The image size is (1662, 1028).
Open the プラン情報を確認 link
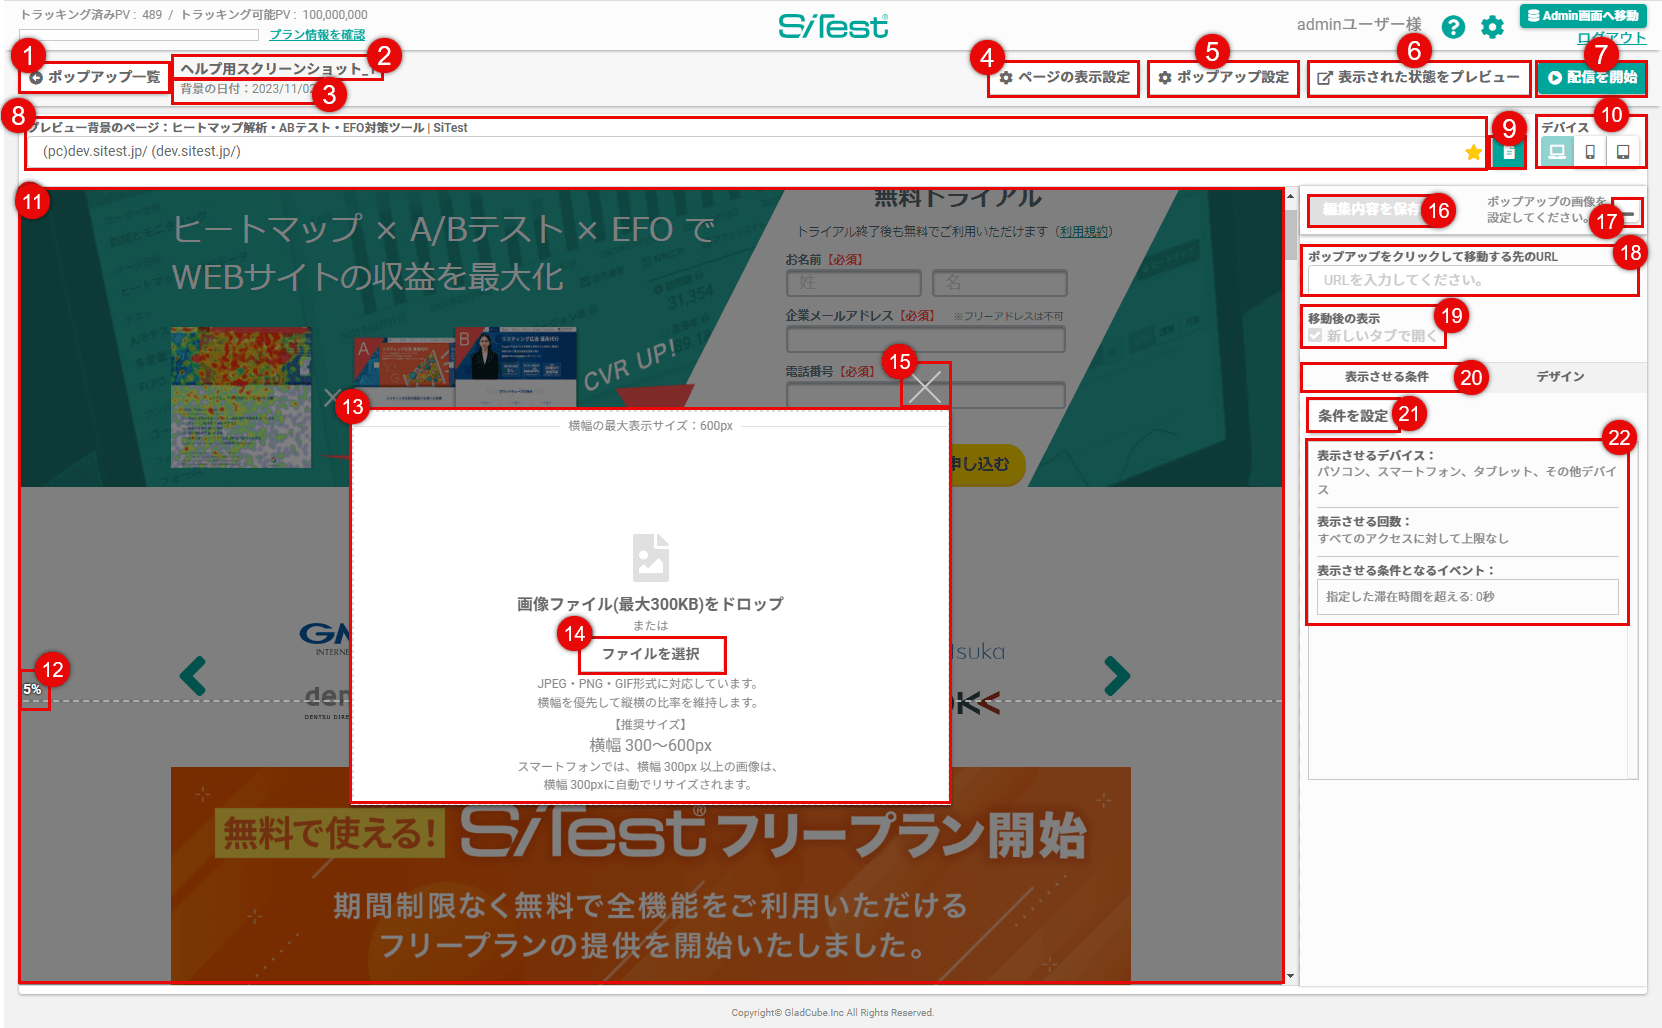point(317,35)
